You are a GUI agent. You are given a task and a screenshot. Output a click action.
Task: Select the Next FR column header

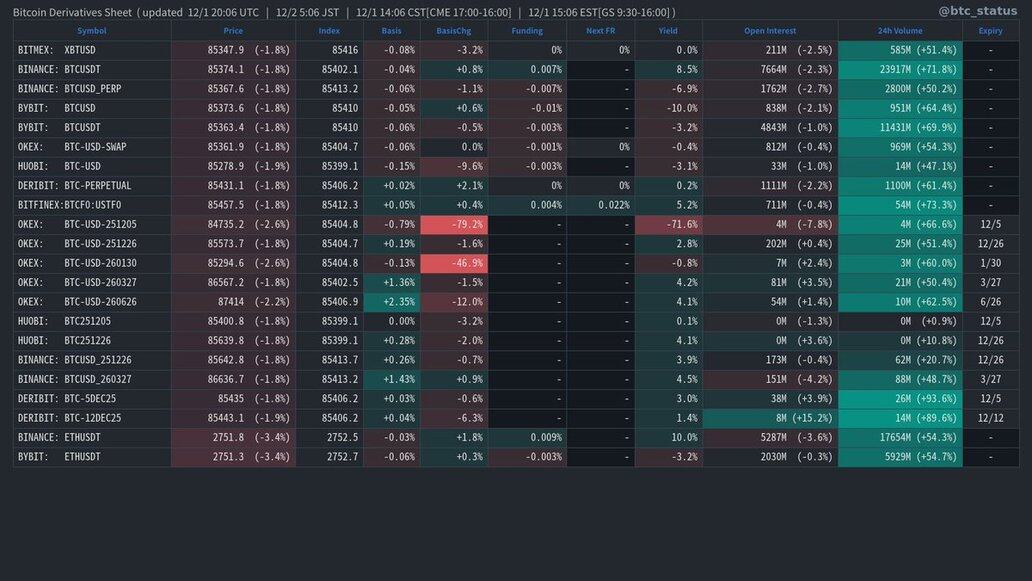tap(601, 31)
